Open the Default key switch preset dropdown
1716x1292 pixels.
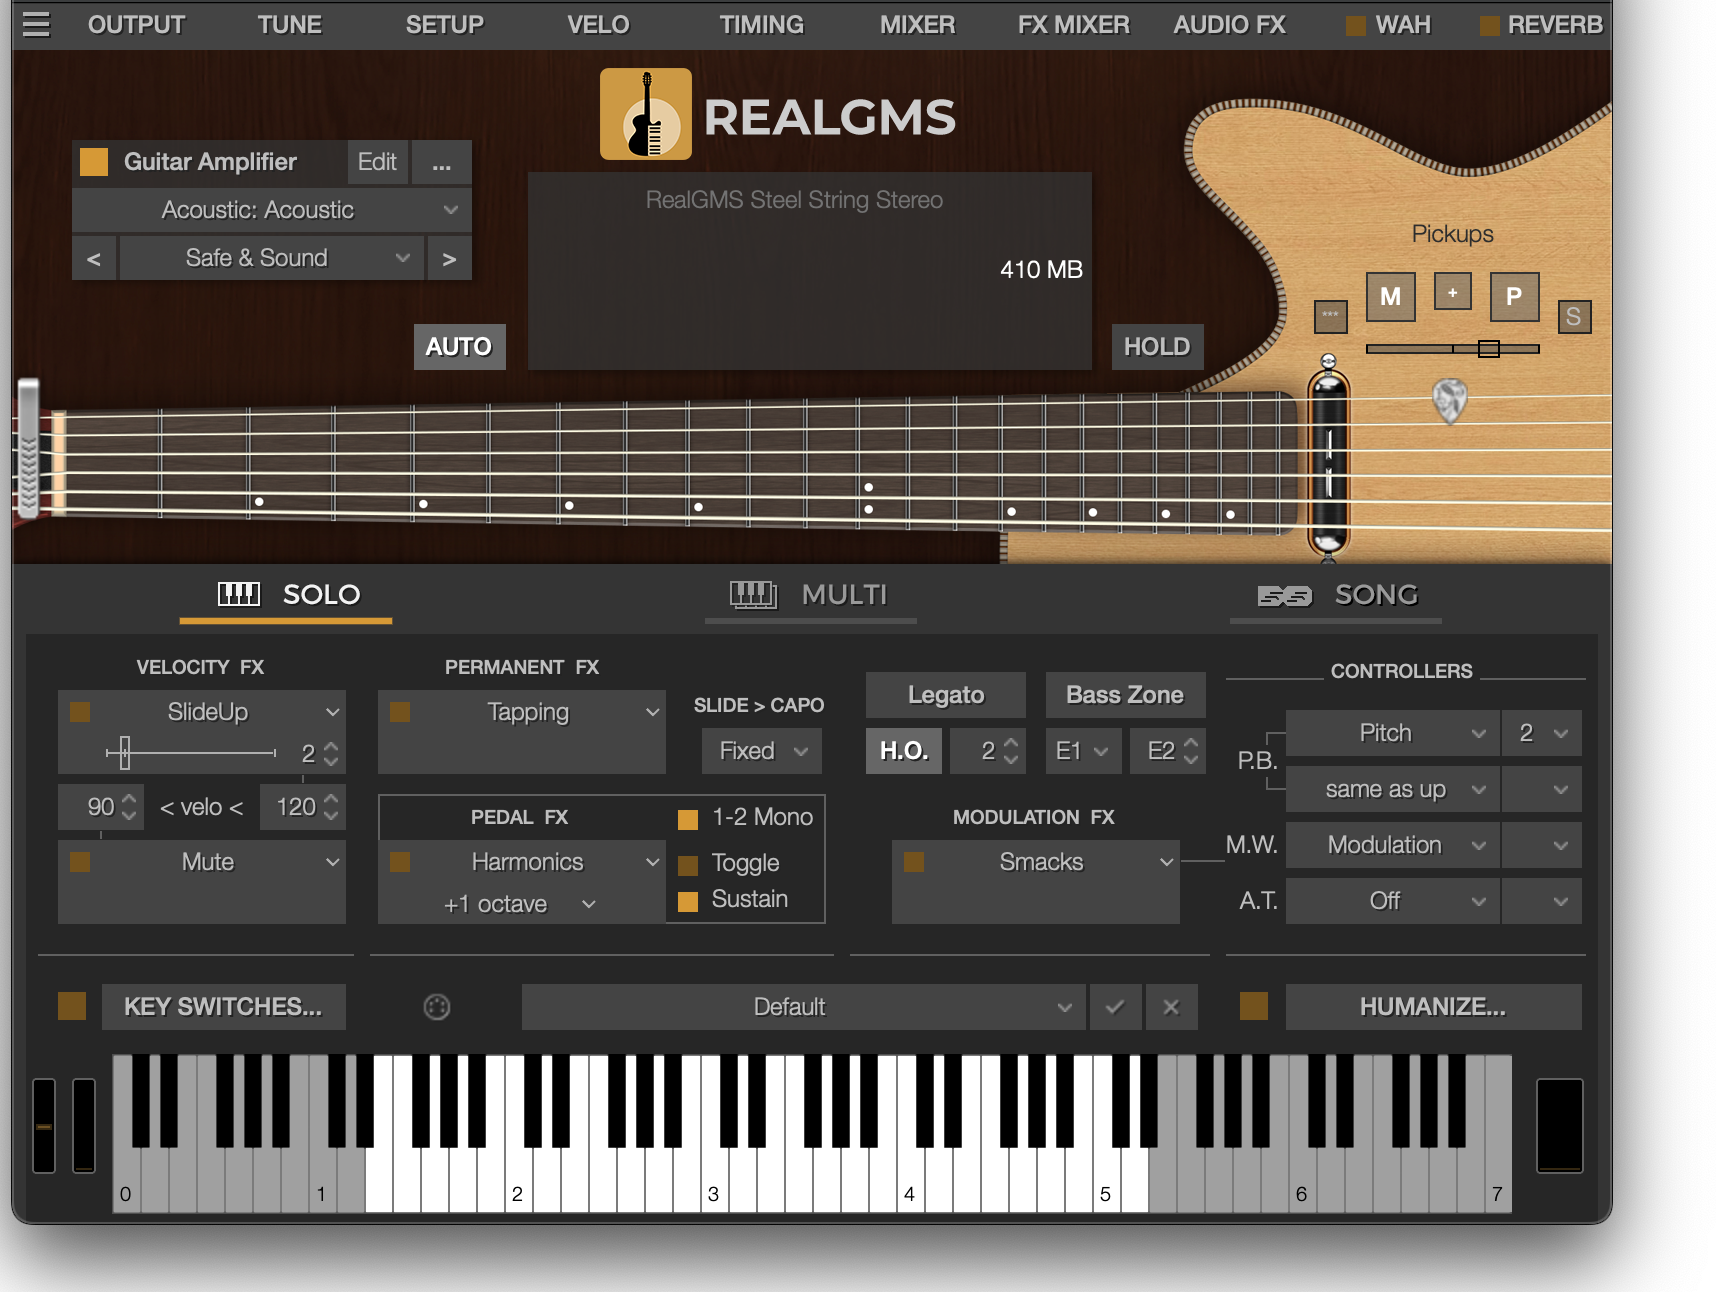click(x=803, y=1007)
